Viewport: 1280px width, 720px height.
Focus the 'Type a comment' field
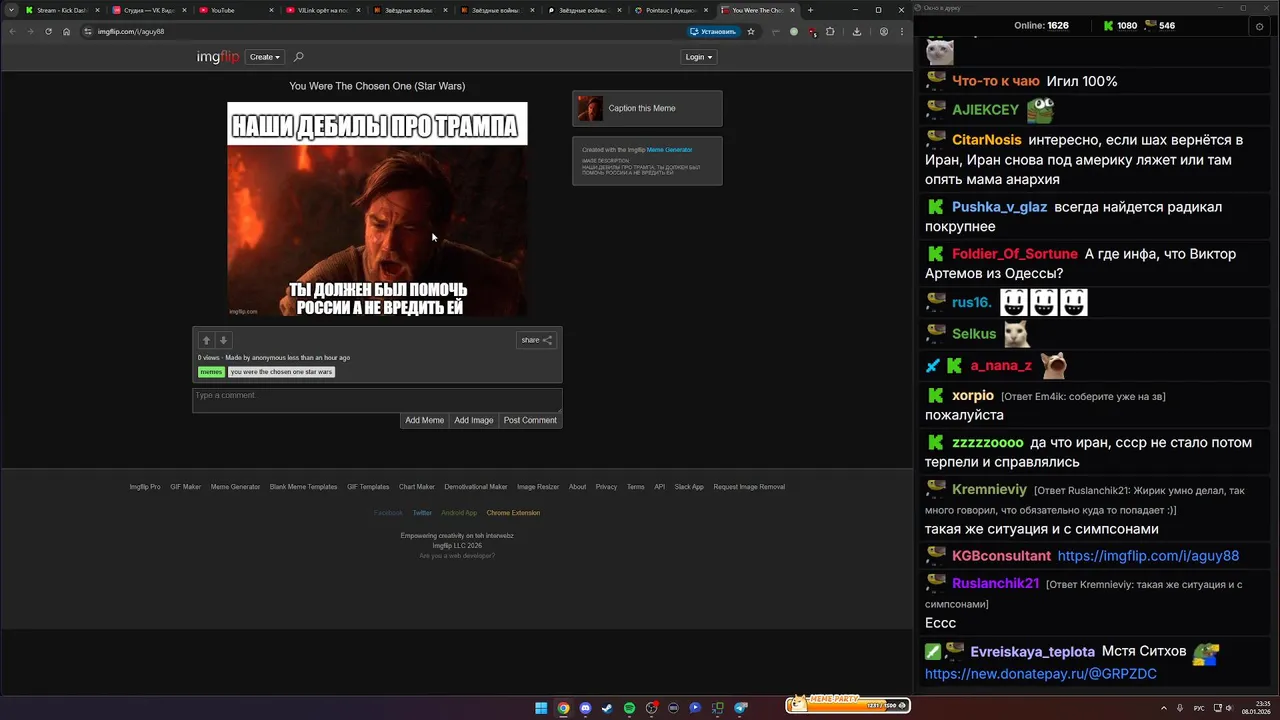[377, 400]
